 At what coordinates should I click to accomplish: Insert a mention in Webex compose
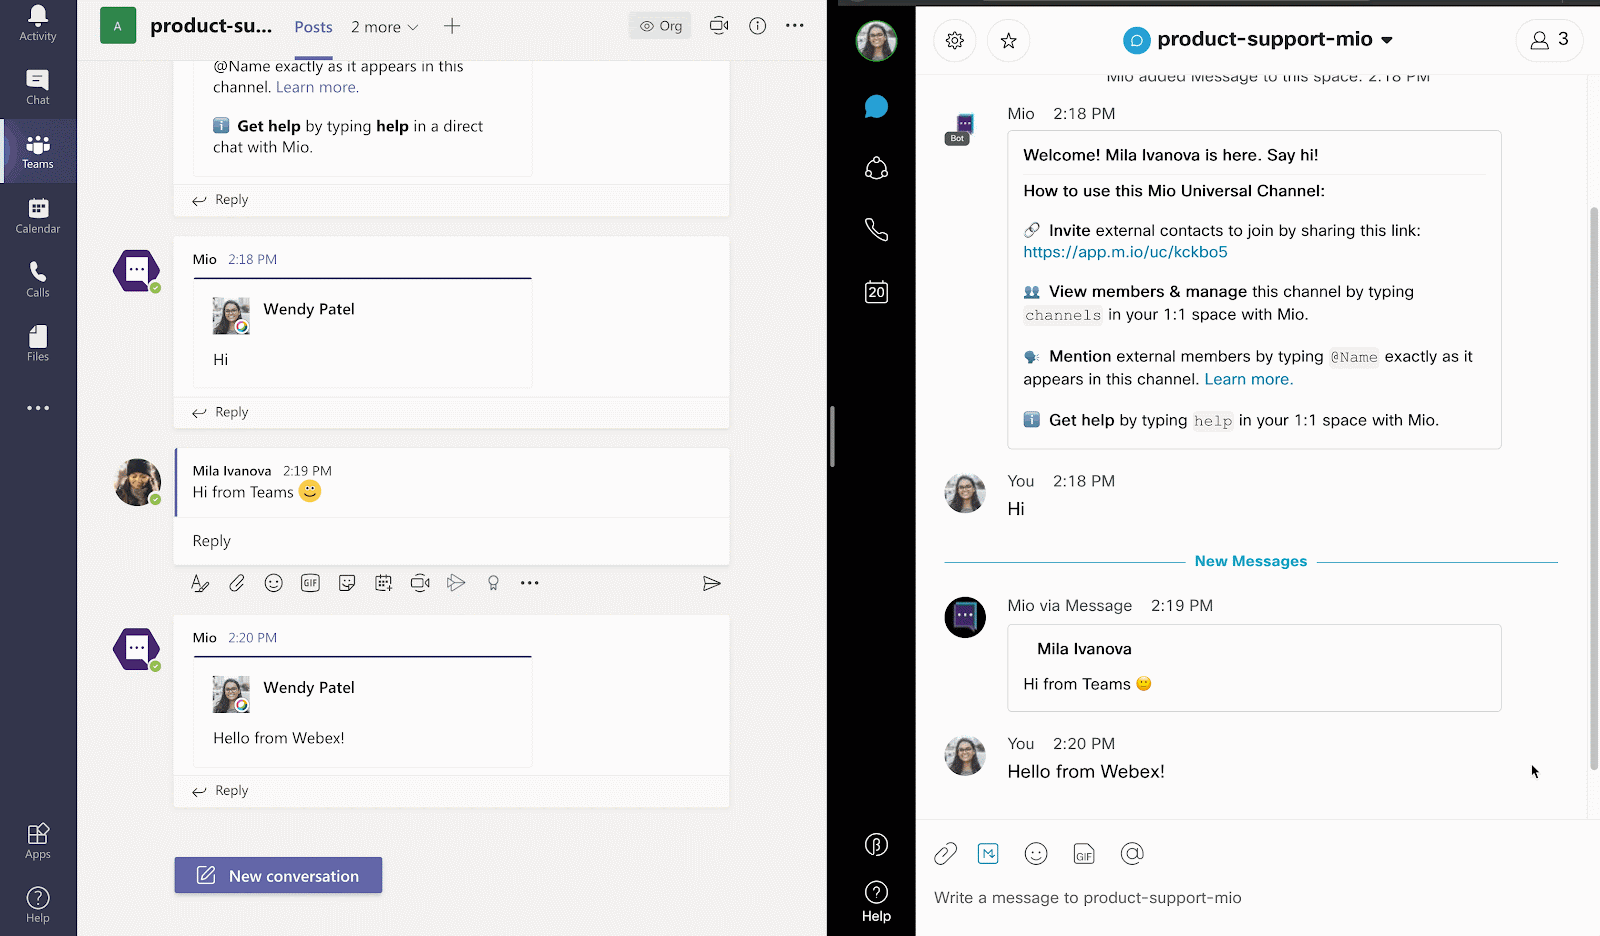coord(1132,853)
